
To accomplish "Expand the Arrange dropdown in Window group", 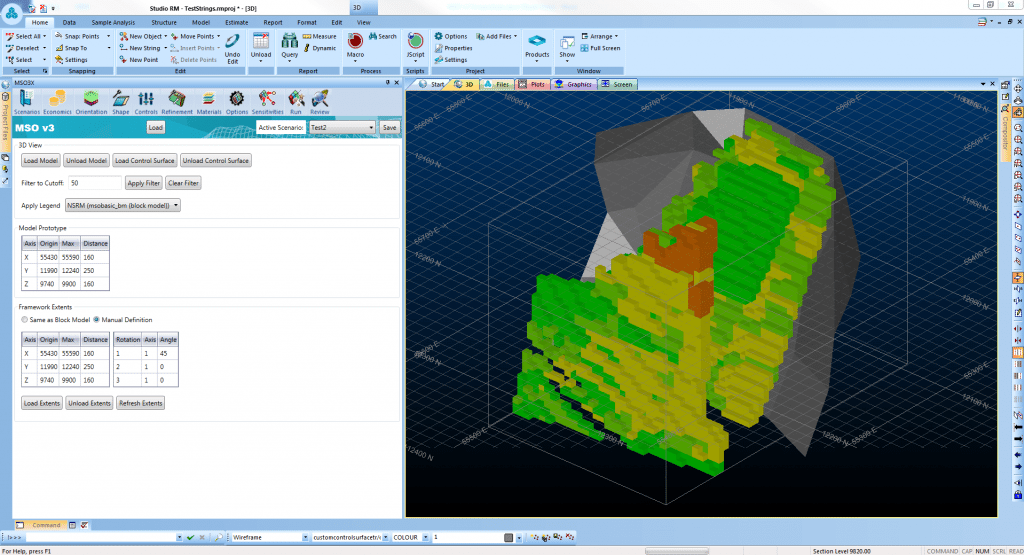I will pos(616,37).
